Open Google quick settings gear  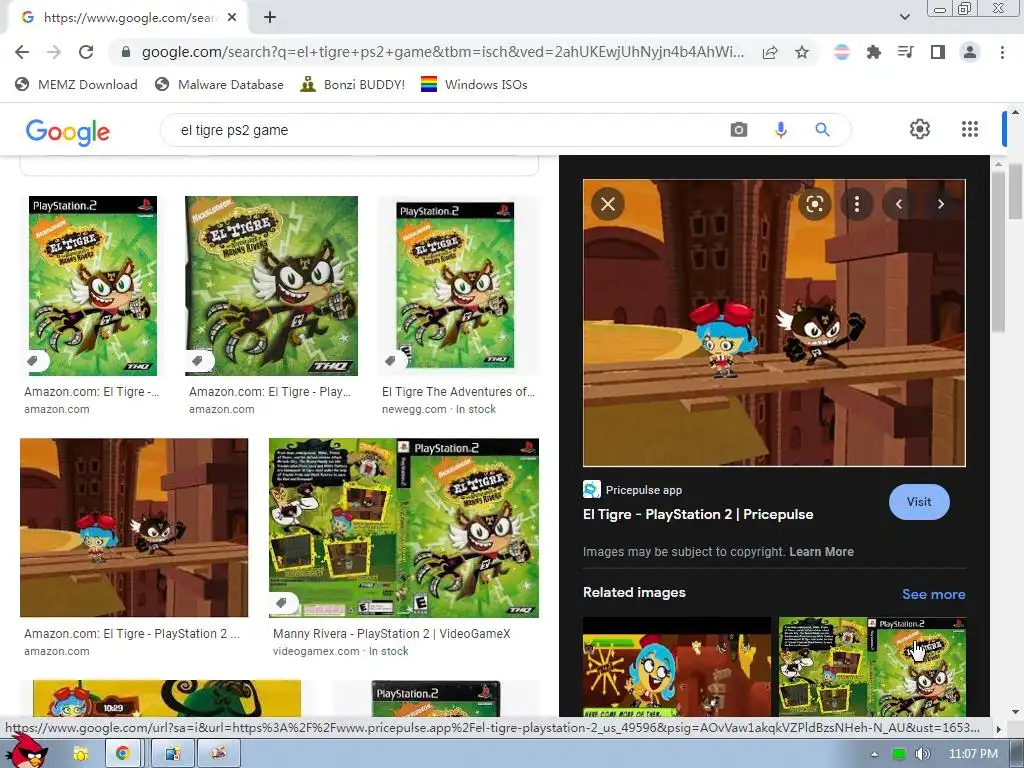click(x=920, y=129)
